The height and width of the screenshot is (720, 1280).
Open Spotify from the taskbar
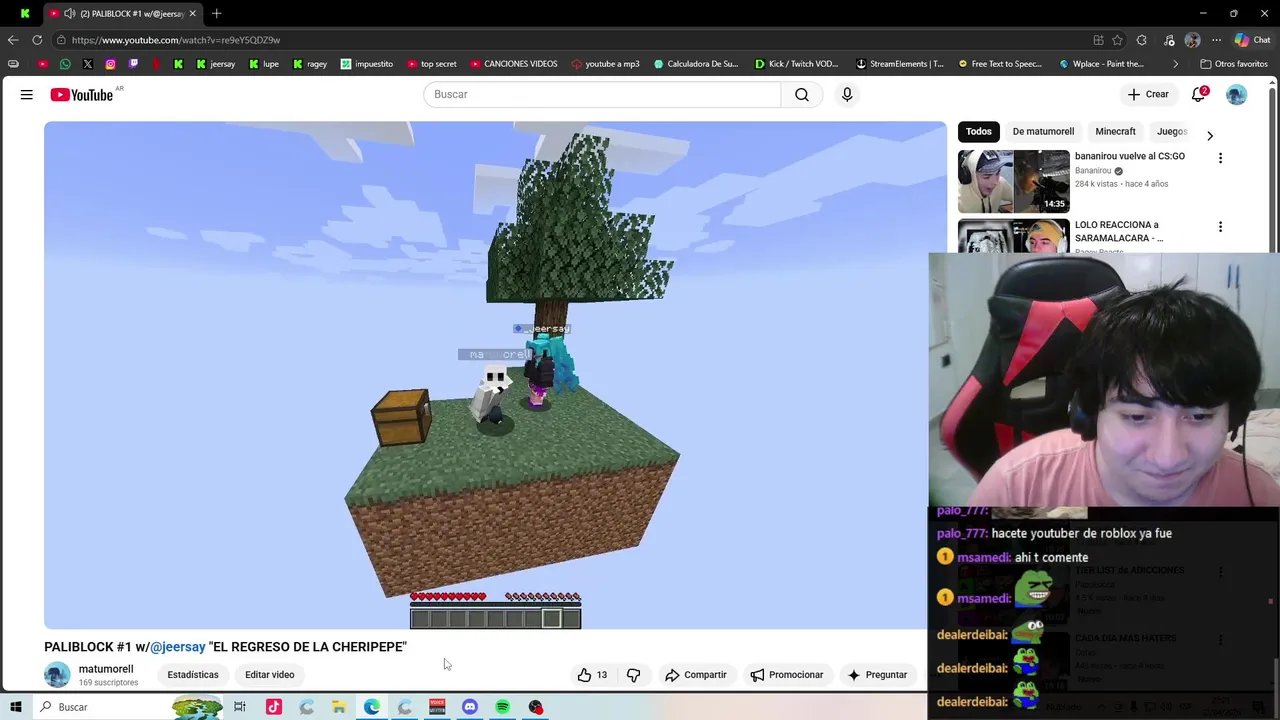click(503, 707)
